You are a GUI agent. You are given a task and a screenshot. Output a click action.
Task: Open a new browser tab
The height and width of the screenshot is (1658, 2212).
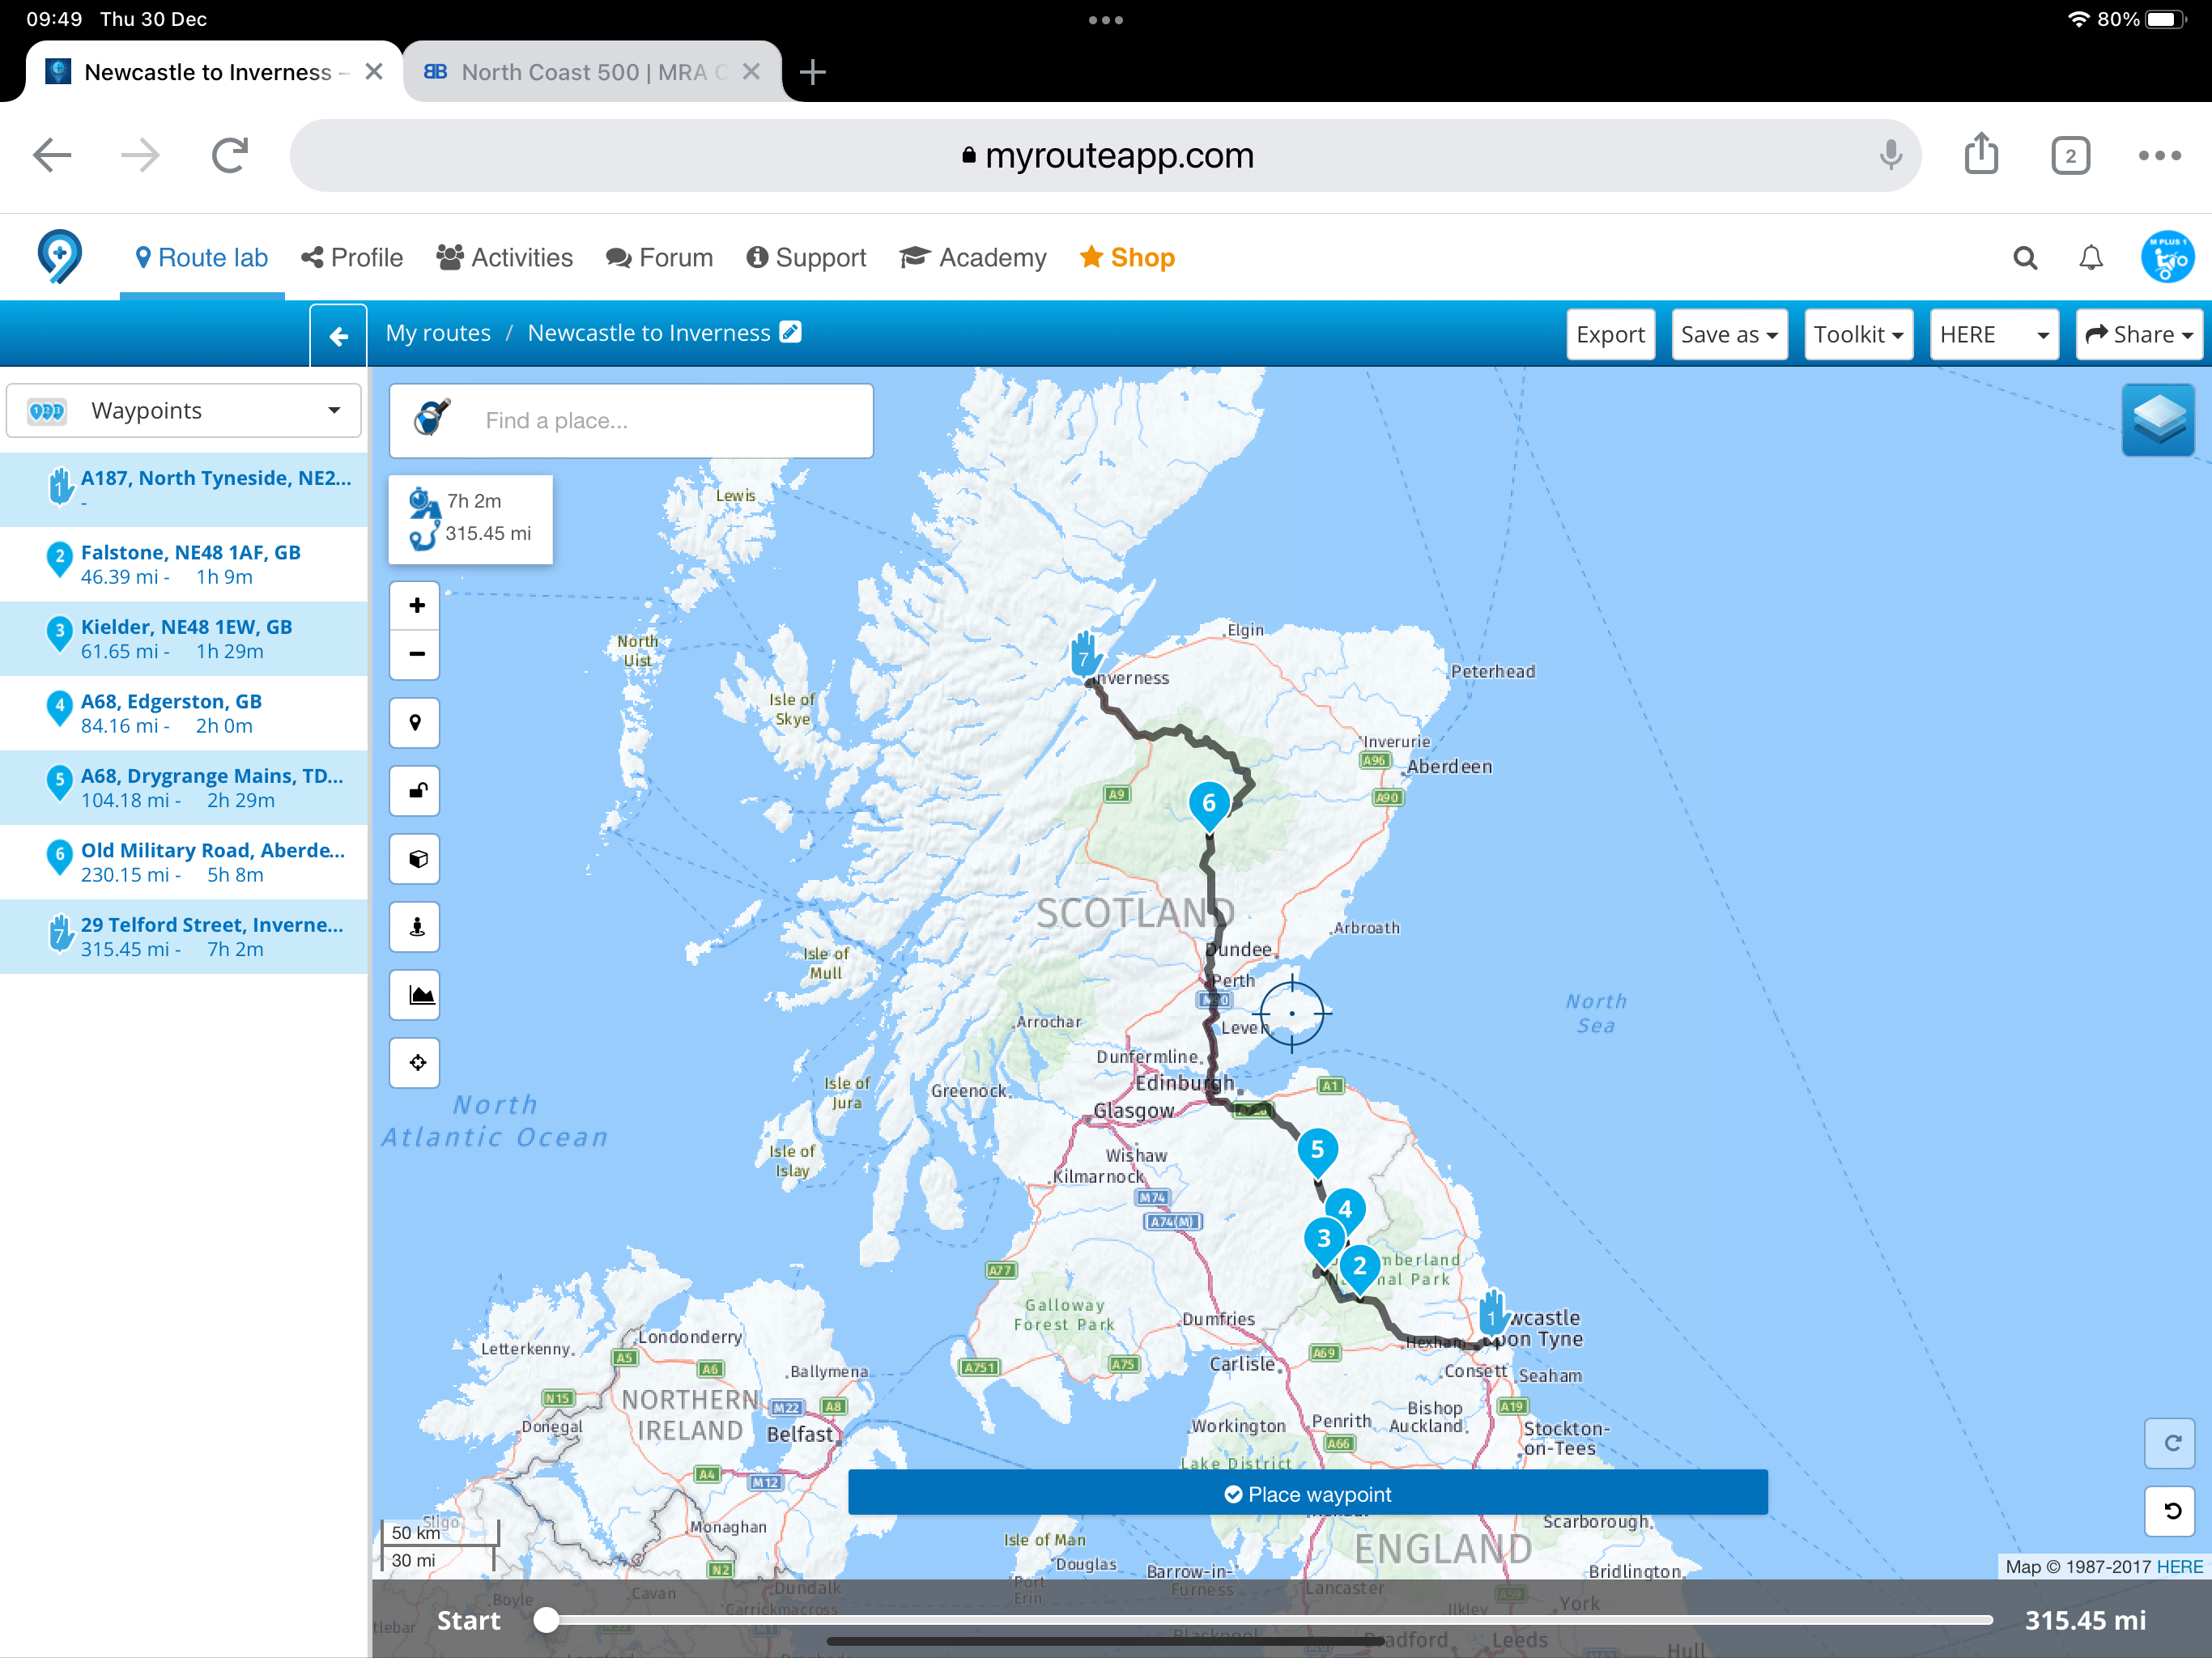pyautogui.click(x=813, y=72)
